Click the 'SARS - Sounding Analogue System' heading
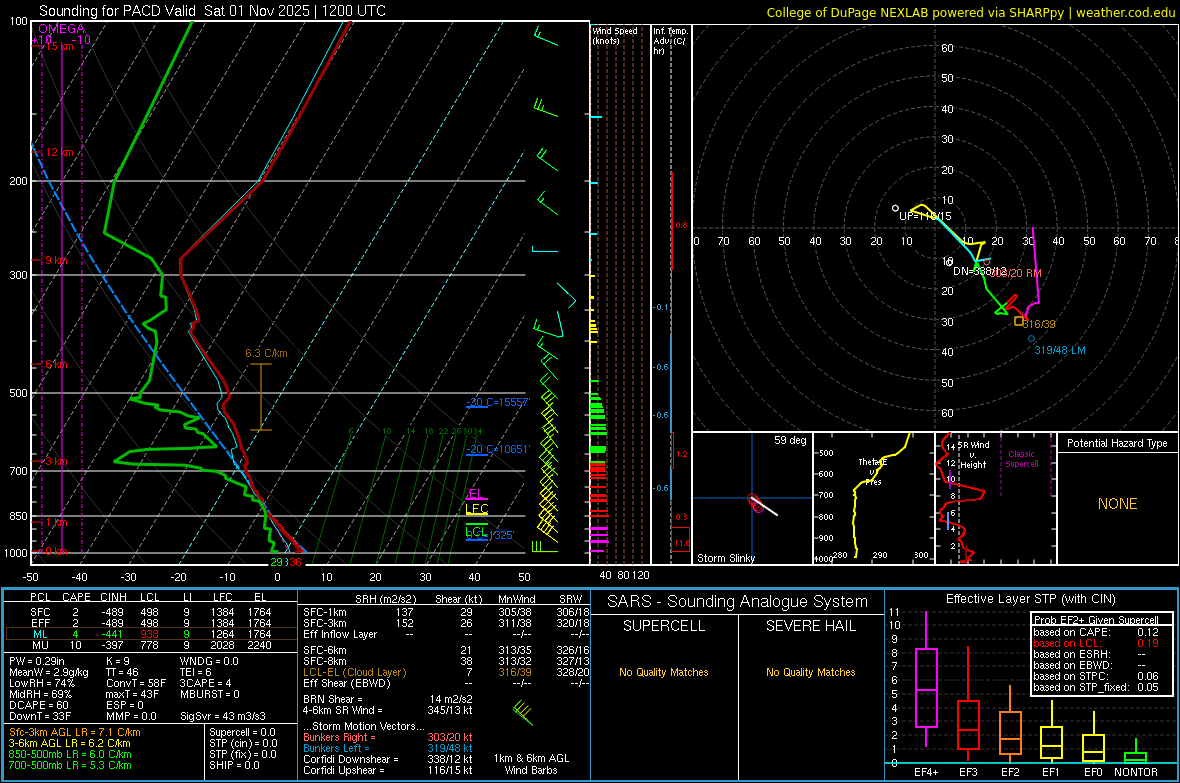Screen dimensions: 1180x783 coord(738,602)
